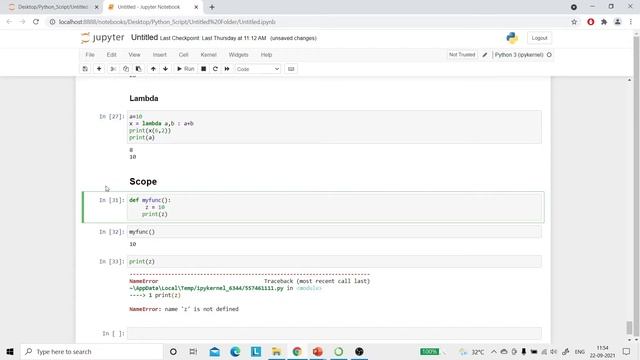Reload the page
Image resolution: width=640 pixels, height=360 pixels.
pyautogui.click(x=36, y=22)
